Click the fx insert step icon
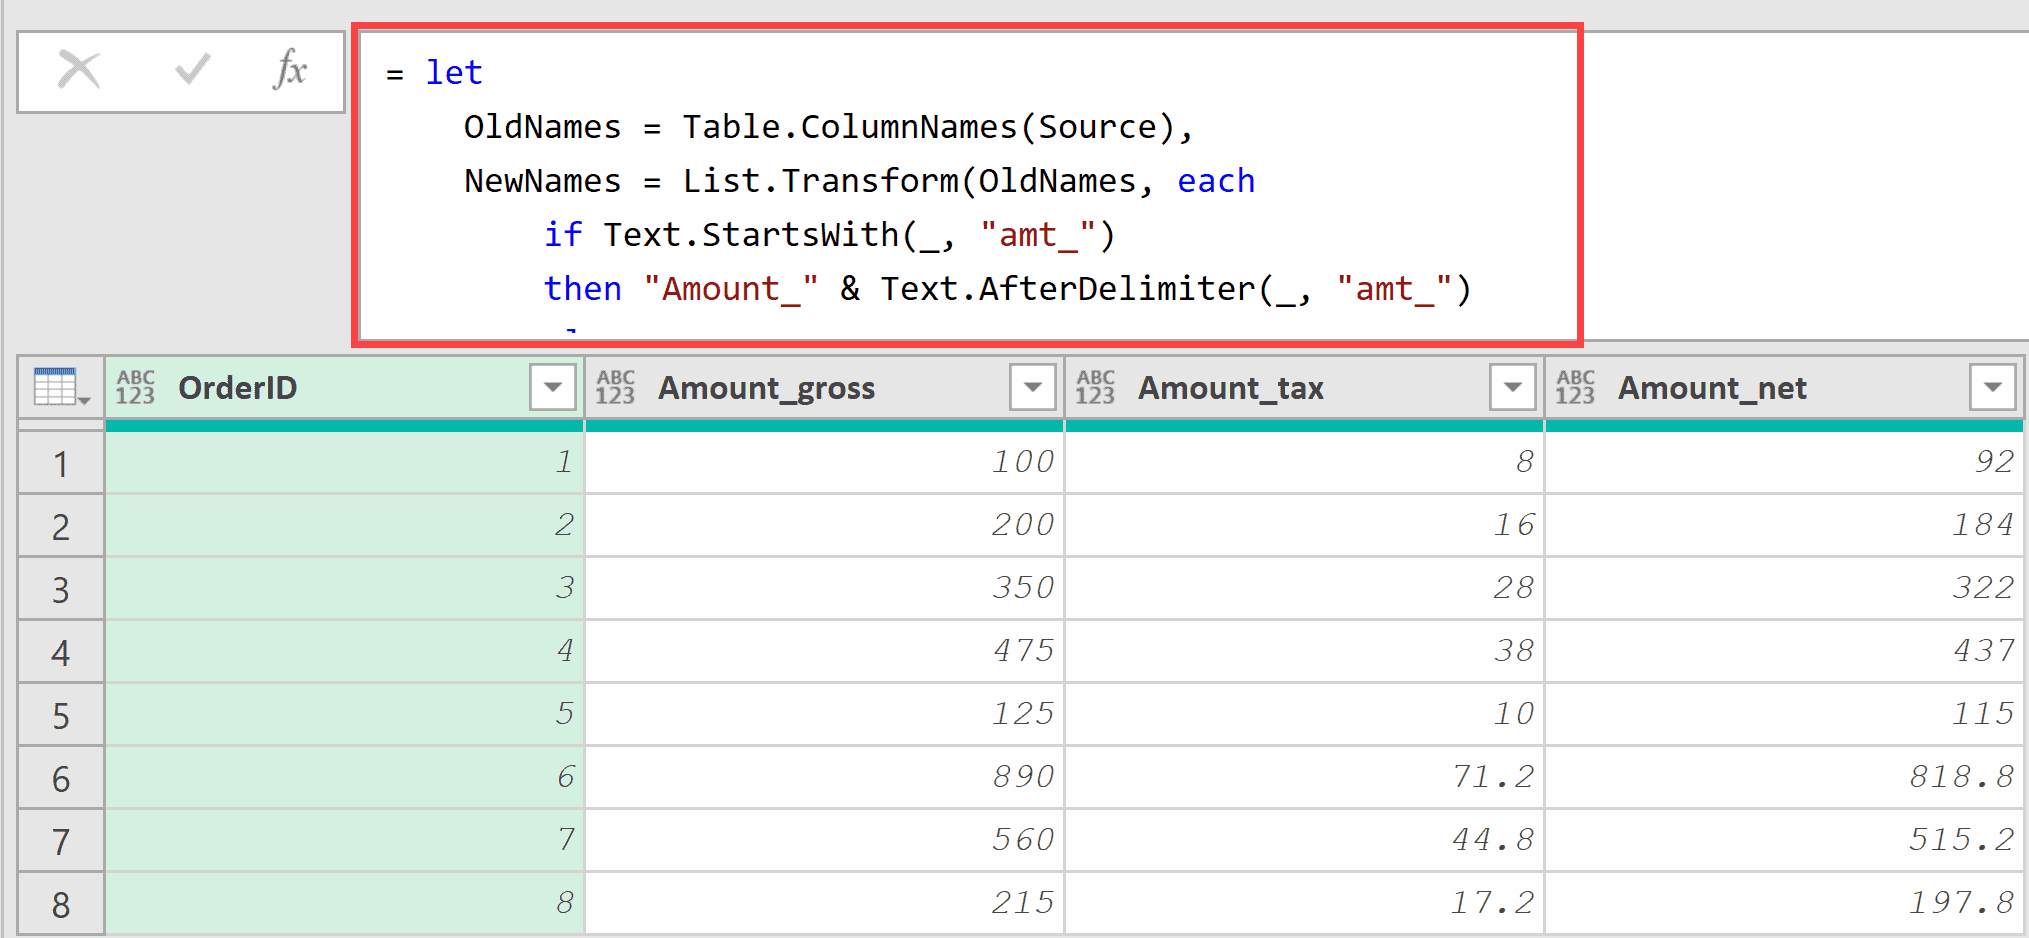This screenshot has height=938, width=2029. (x=290, y=71)
